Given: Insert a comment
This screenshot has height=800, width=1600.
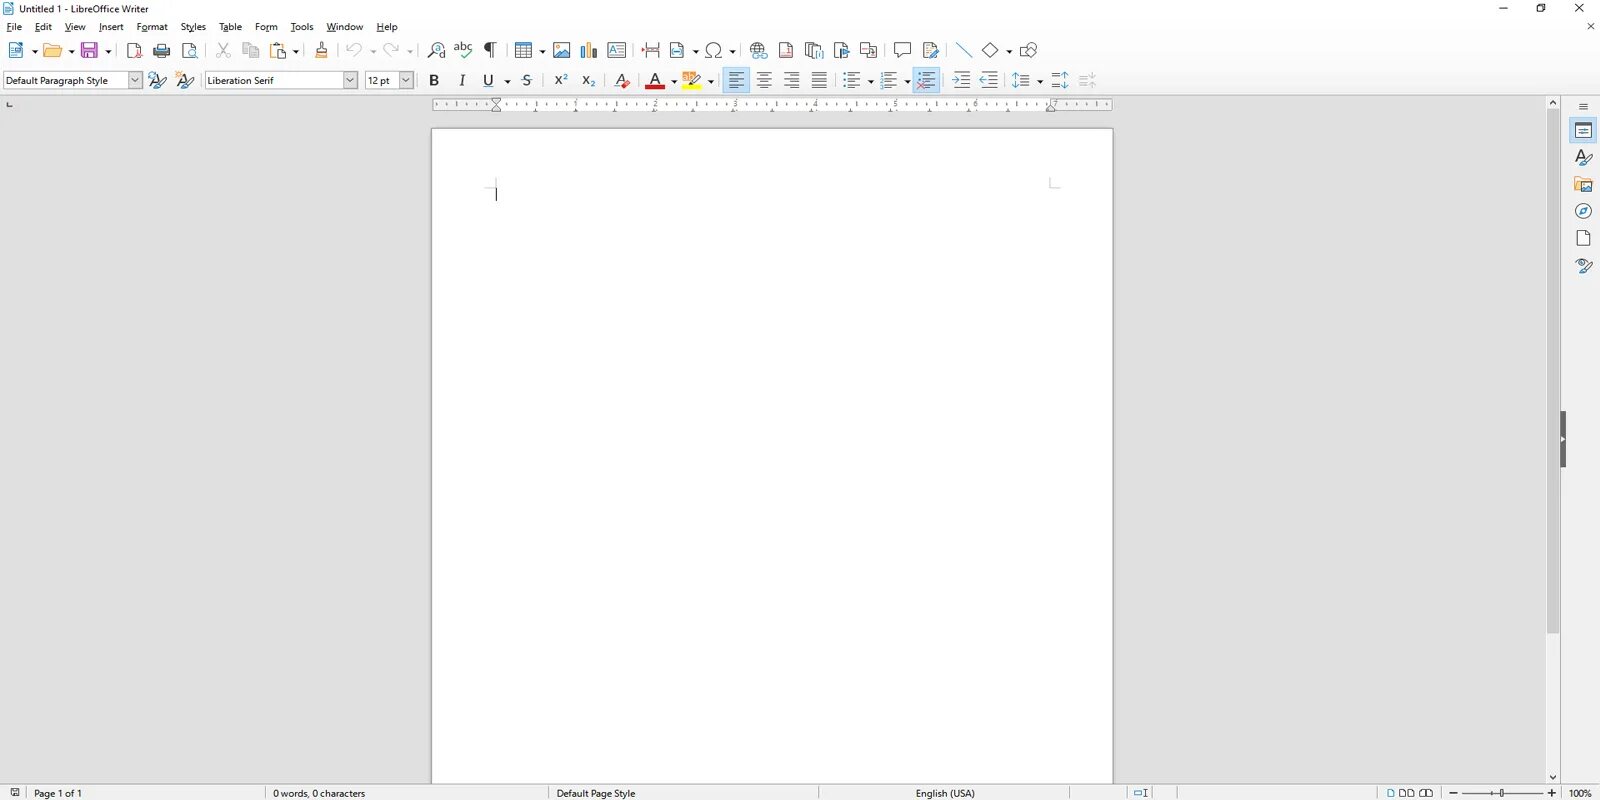Looking at the screenshot, I should click(902, 50).
